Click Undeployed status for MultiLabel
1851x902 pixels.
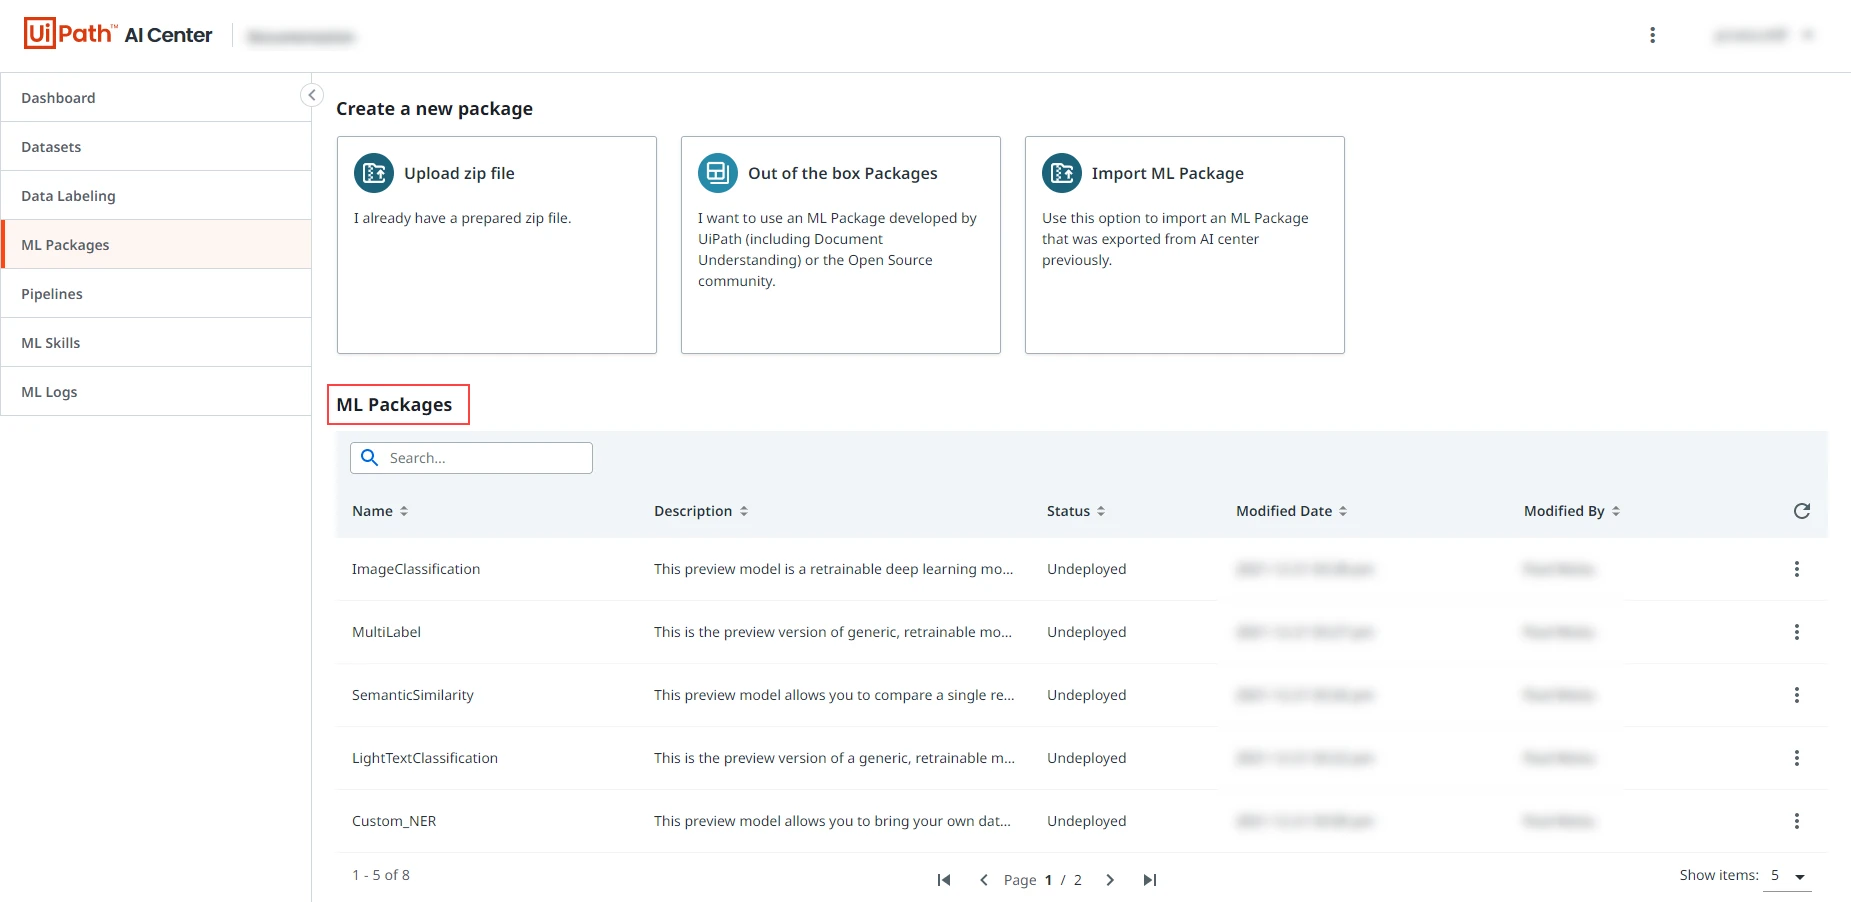[1087, 632]
